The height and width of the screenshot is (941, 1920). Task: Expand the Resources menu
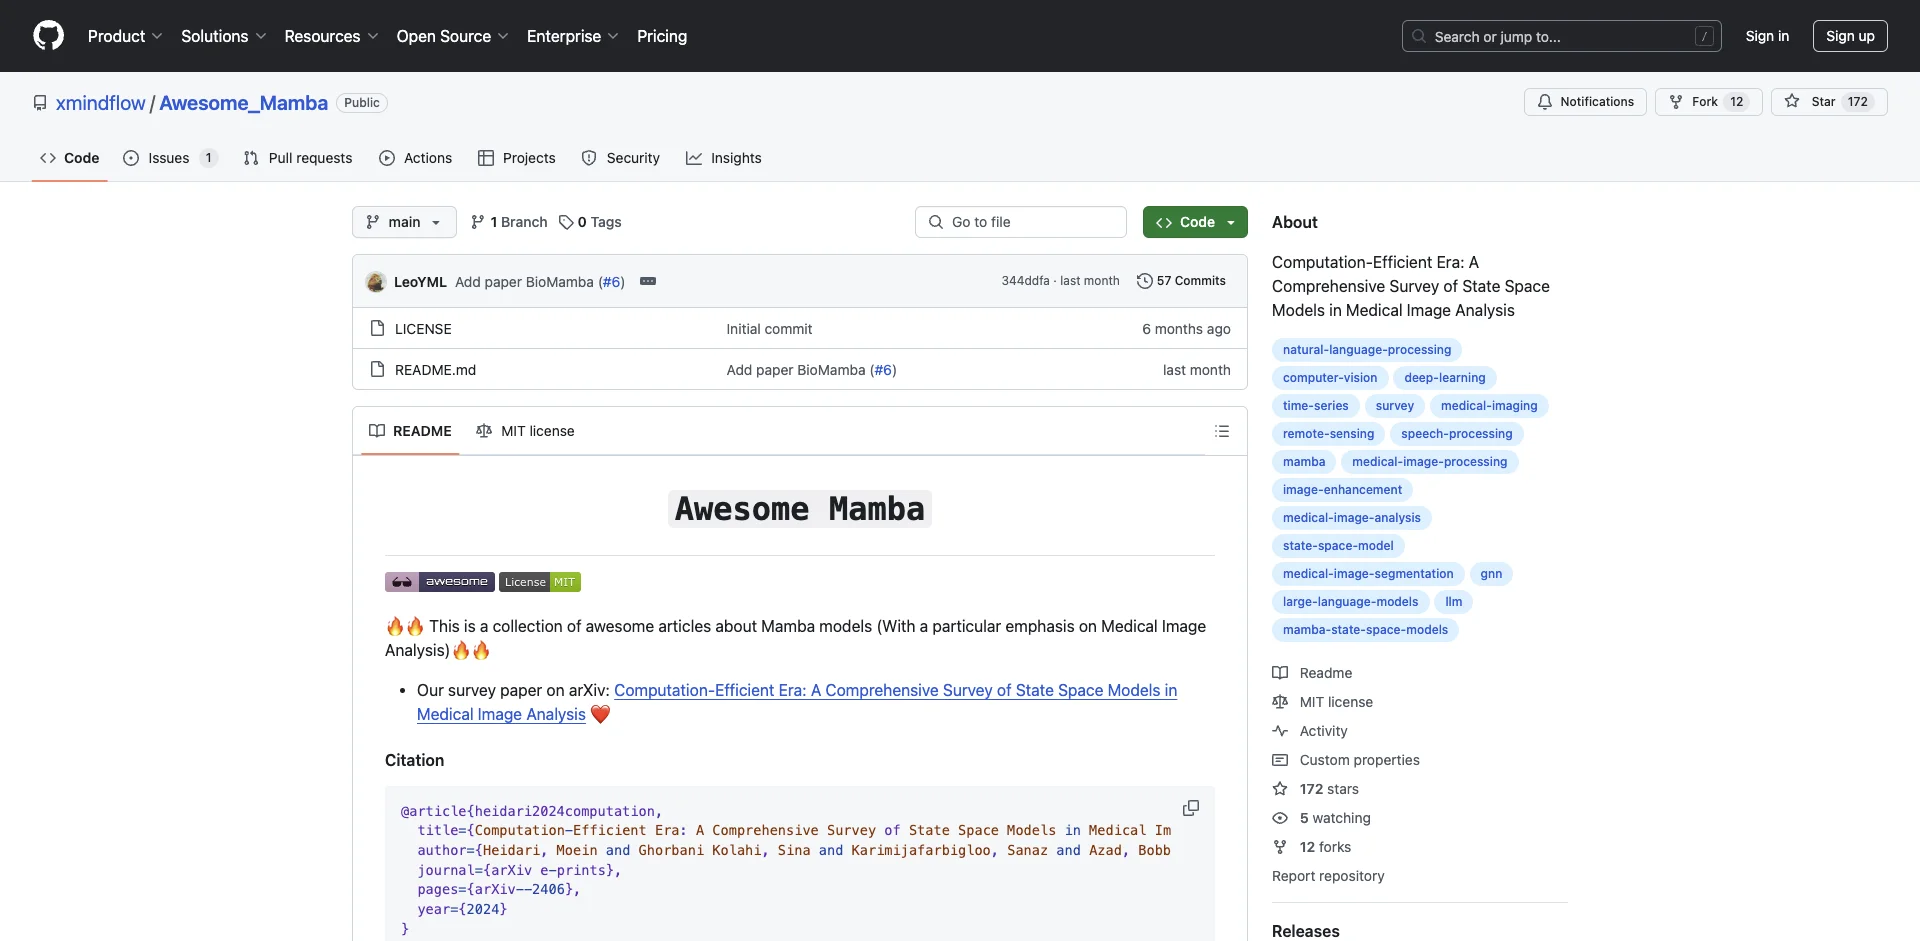(x=331, y=36)
